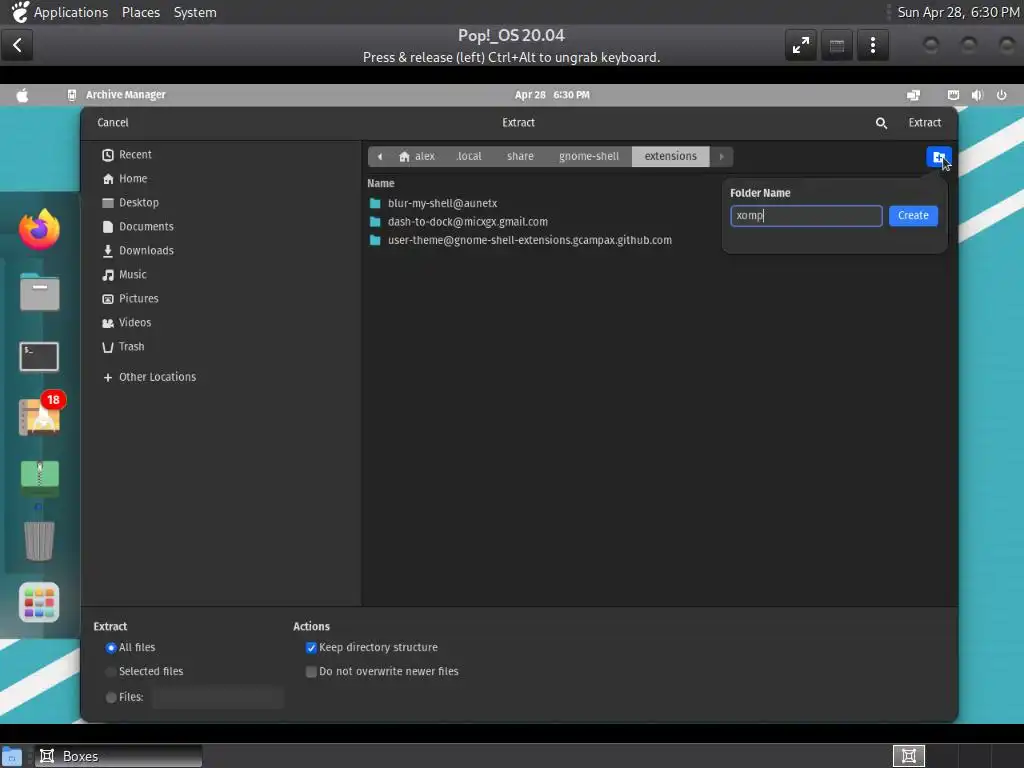
Task: Select the gnome-shell path segment
Action: 589,157
